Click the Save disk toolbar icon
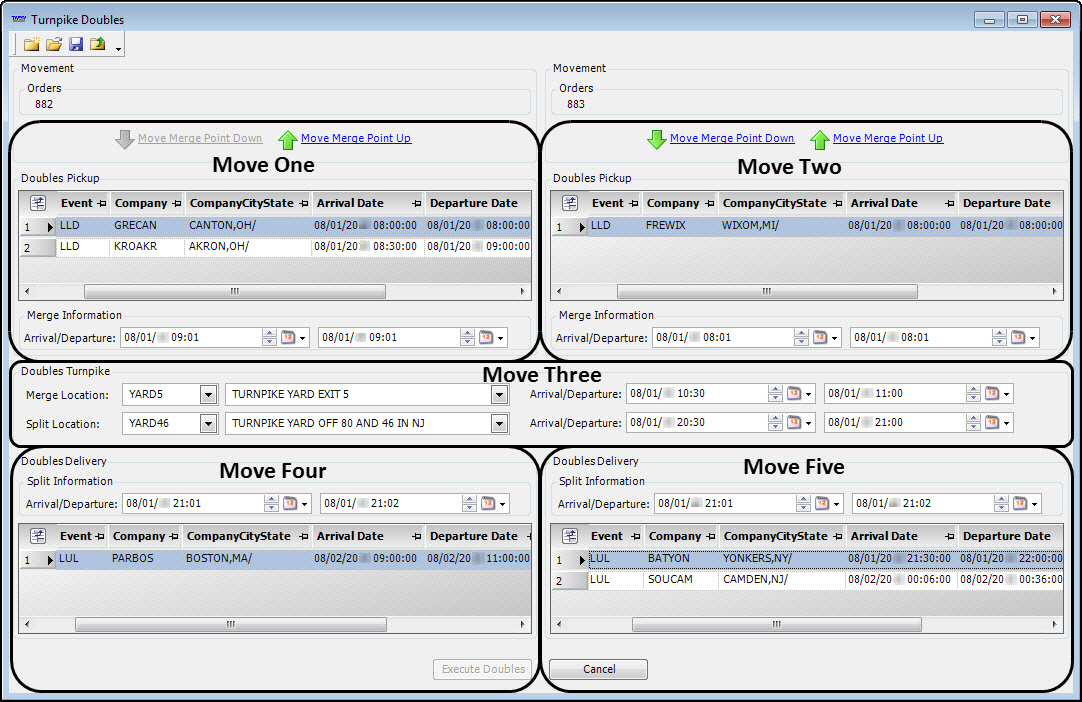 tap(76, 44)
